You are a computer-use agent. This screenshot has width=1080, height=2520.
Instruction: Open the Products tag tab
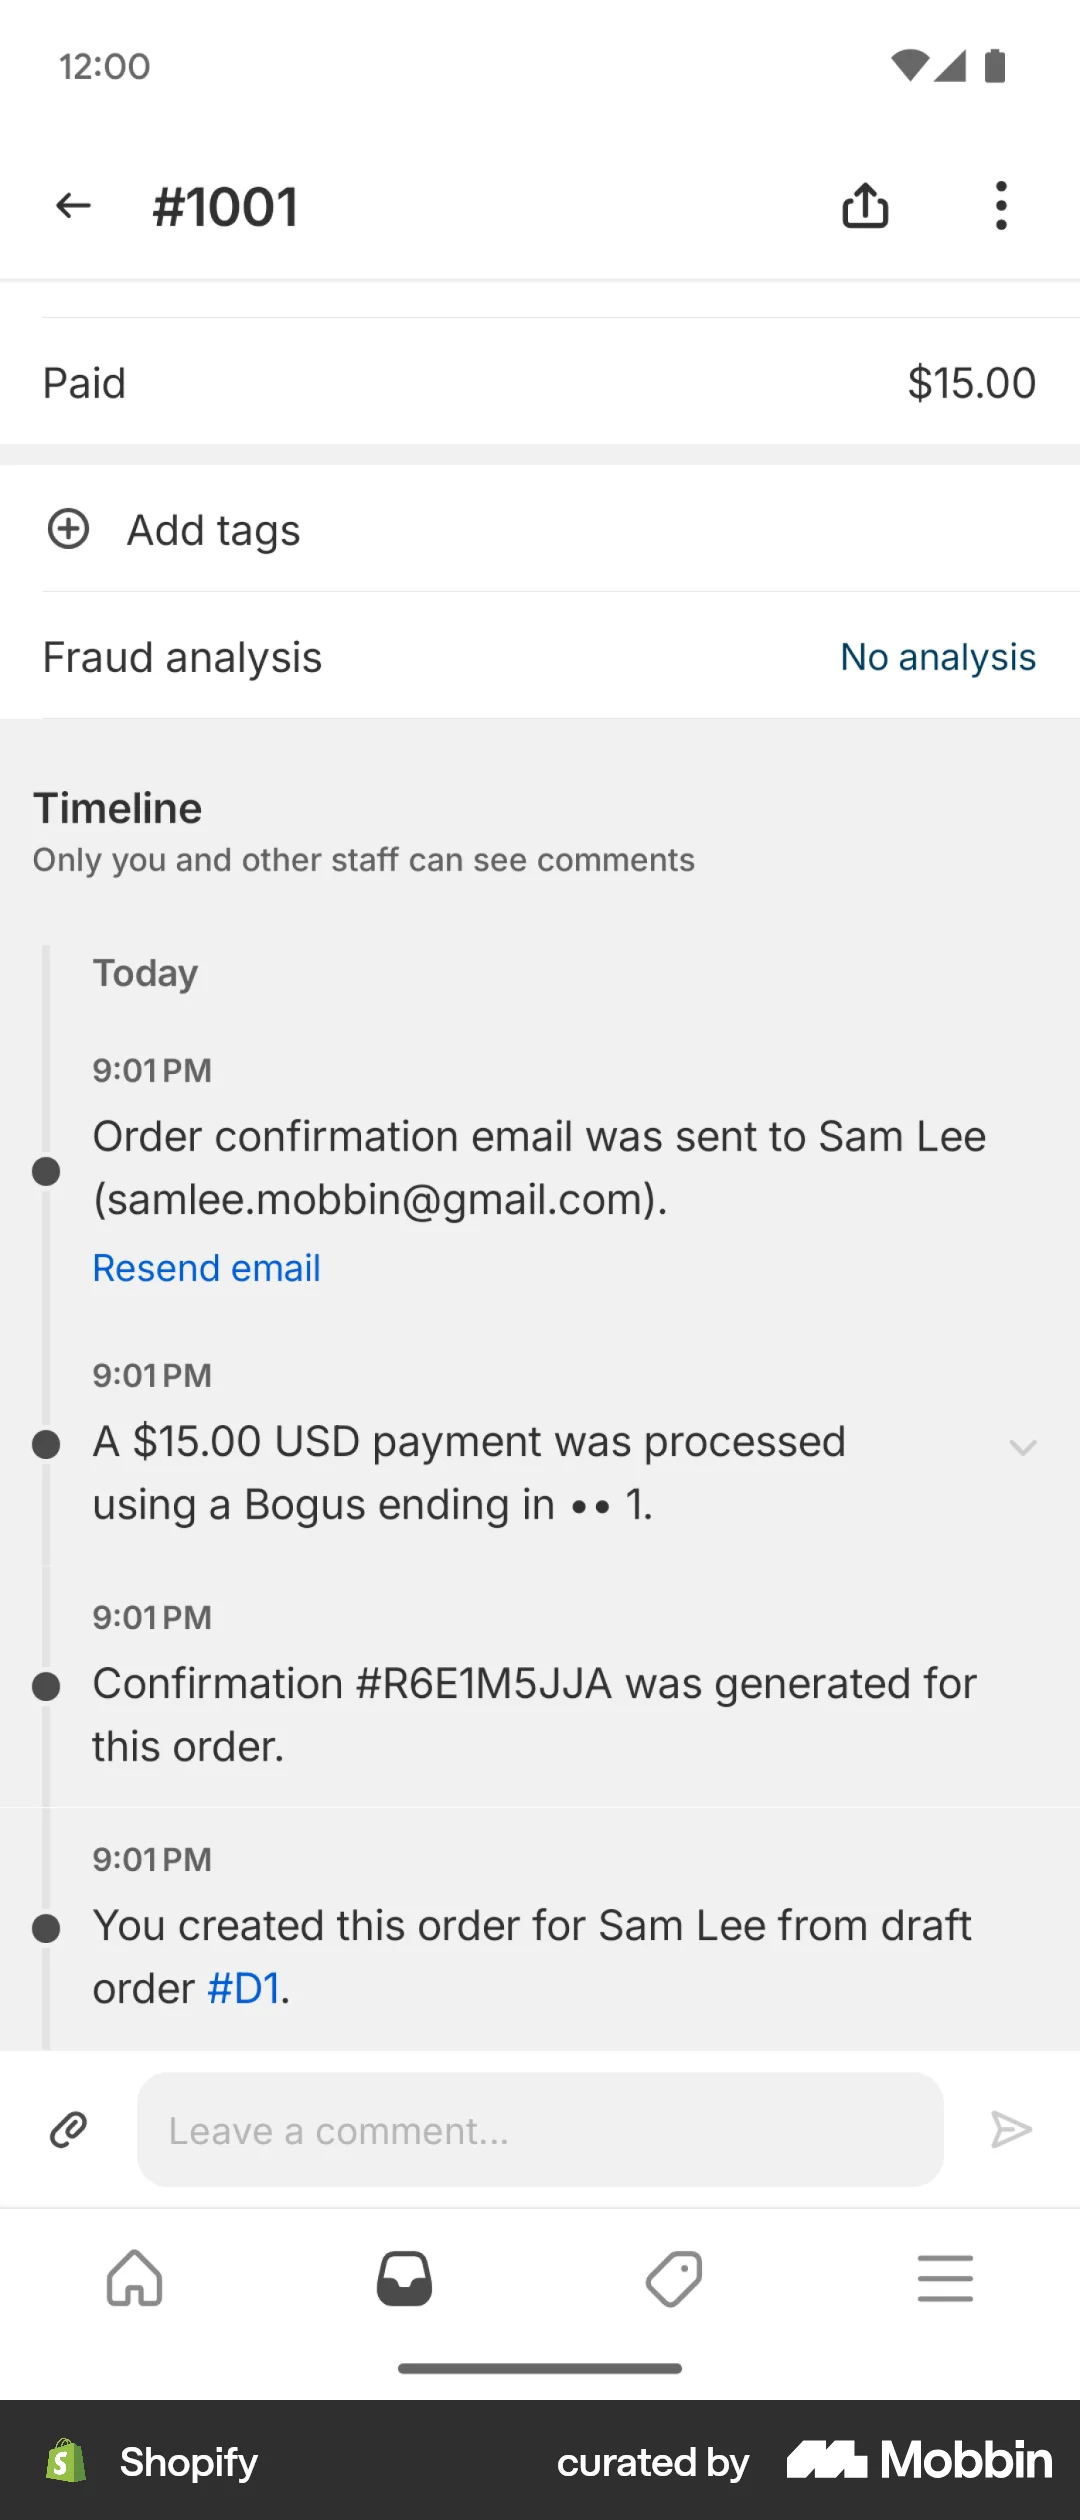[x=674, y=2278]
